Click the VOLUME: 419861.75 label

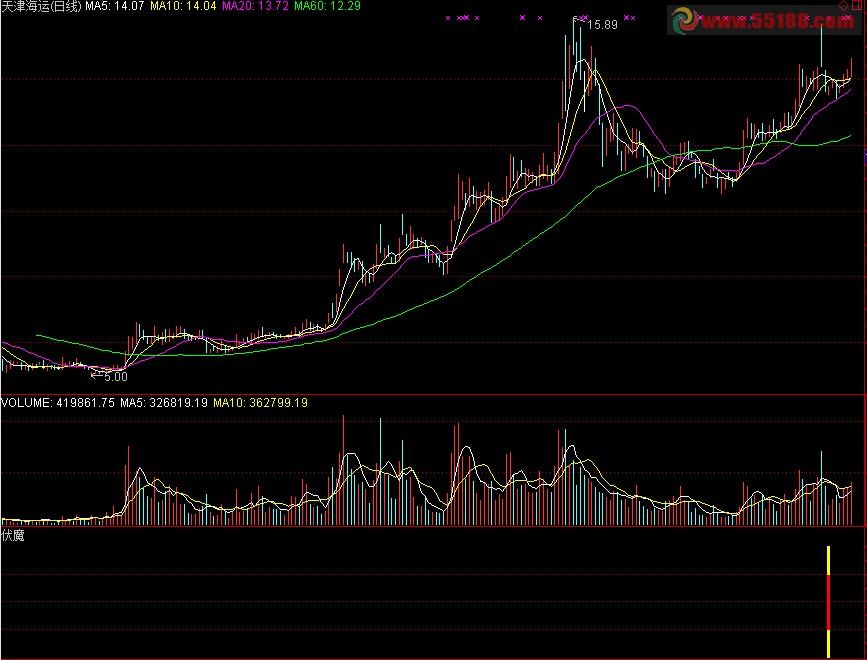click(x=58, y=403)
